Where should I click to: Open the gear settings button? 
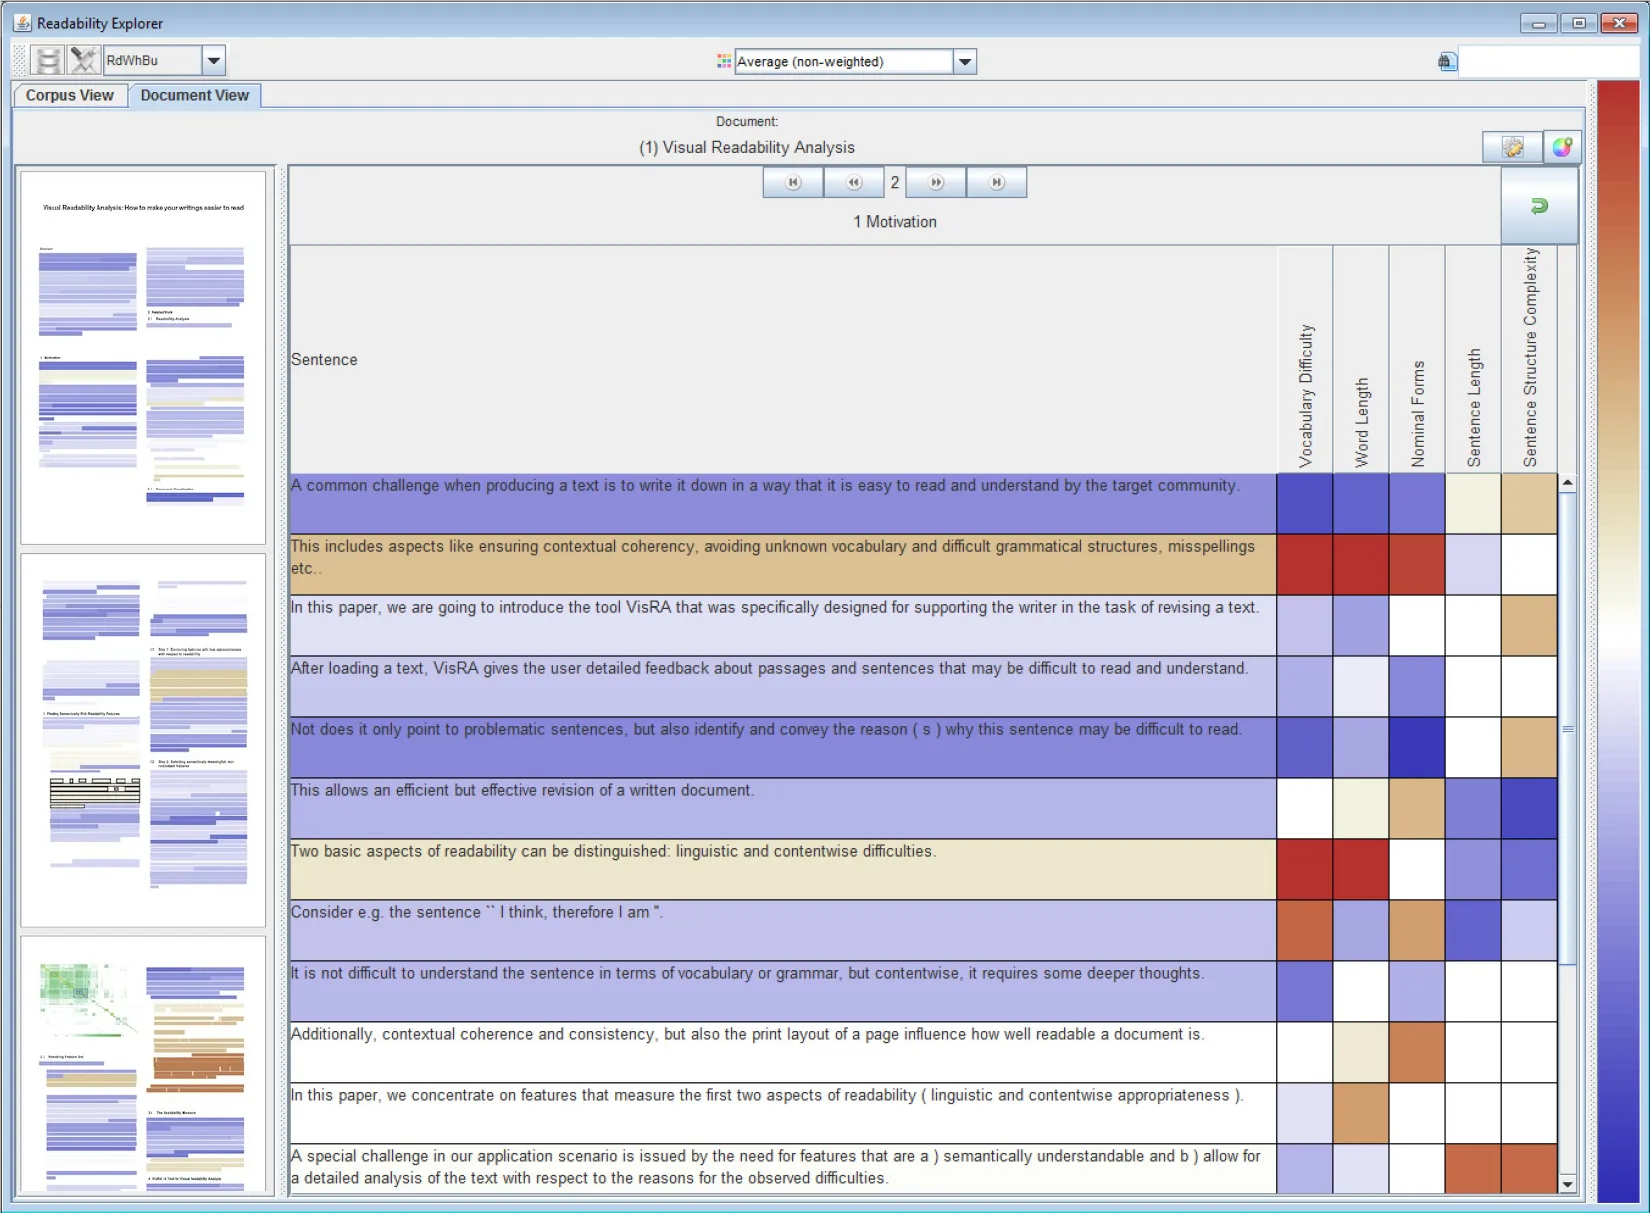(1512, 148)
